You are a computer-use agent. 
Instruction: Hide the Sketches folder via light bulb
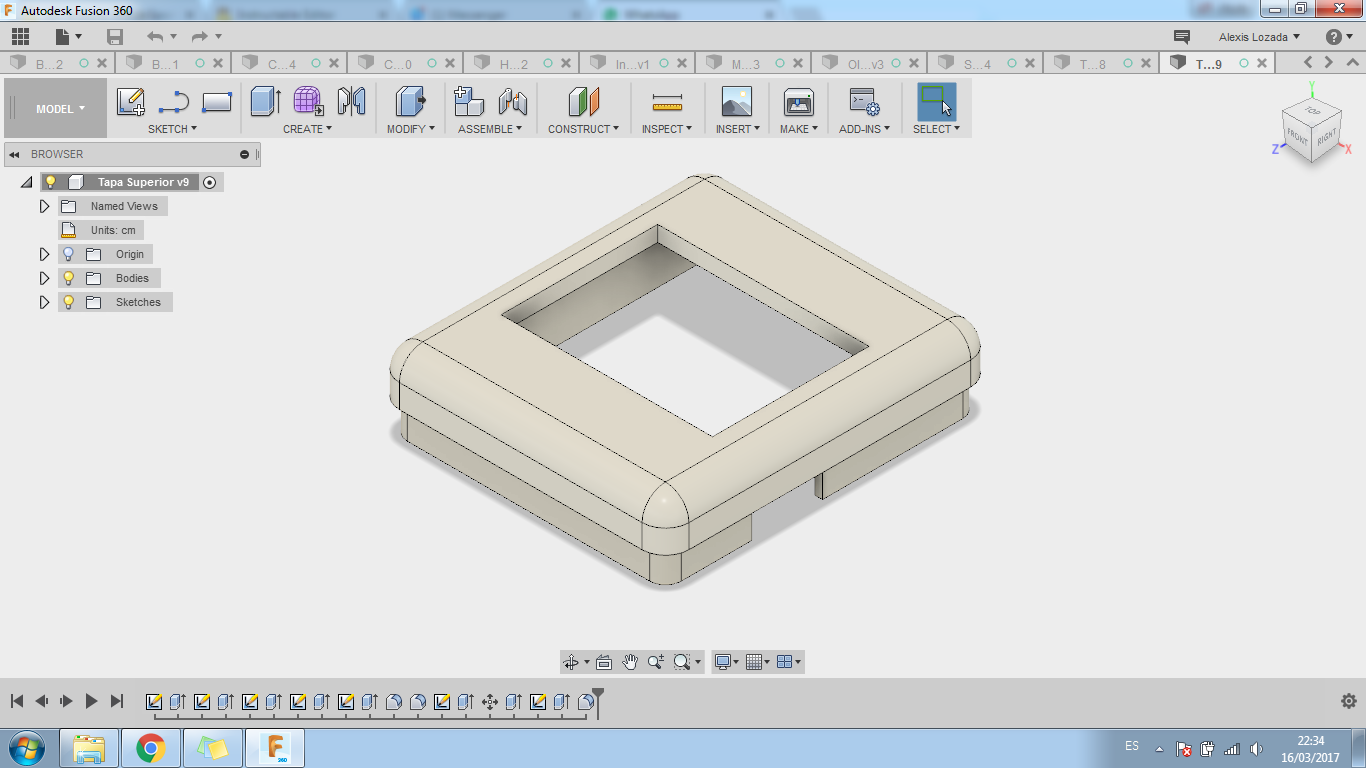tap(69, 303)
